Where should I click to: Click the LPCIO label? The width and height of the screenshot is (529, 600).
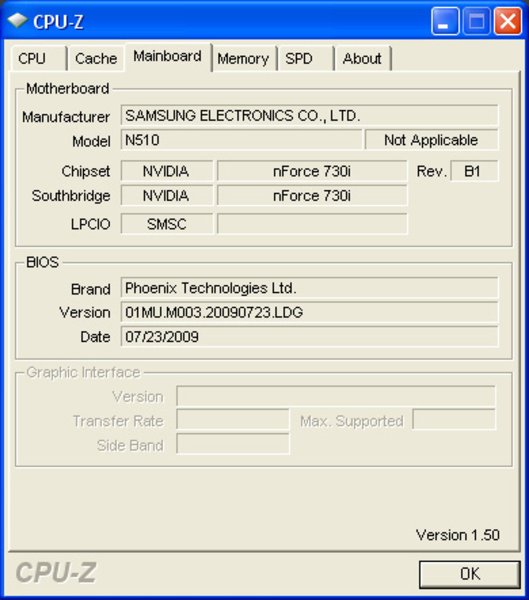tap(91, 224)
